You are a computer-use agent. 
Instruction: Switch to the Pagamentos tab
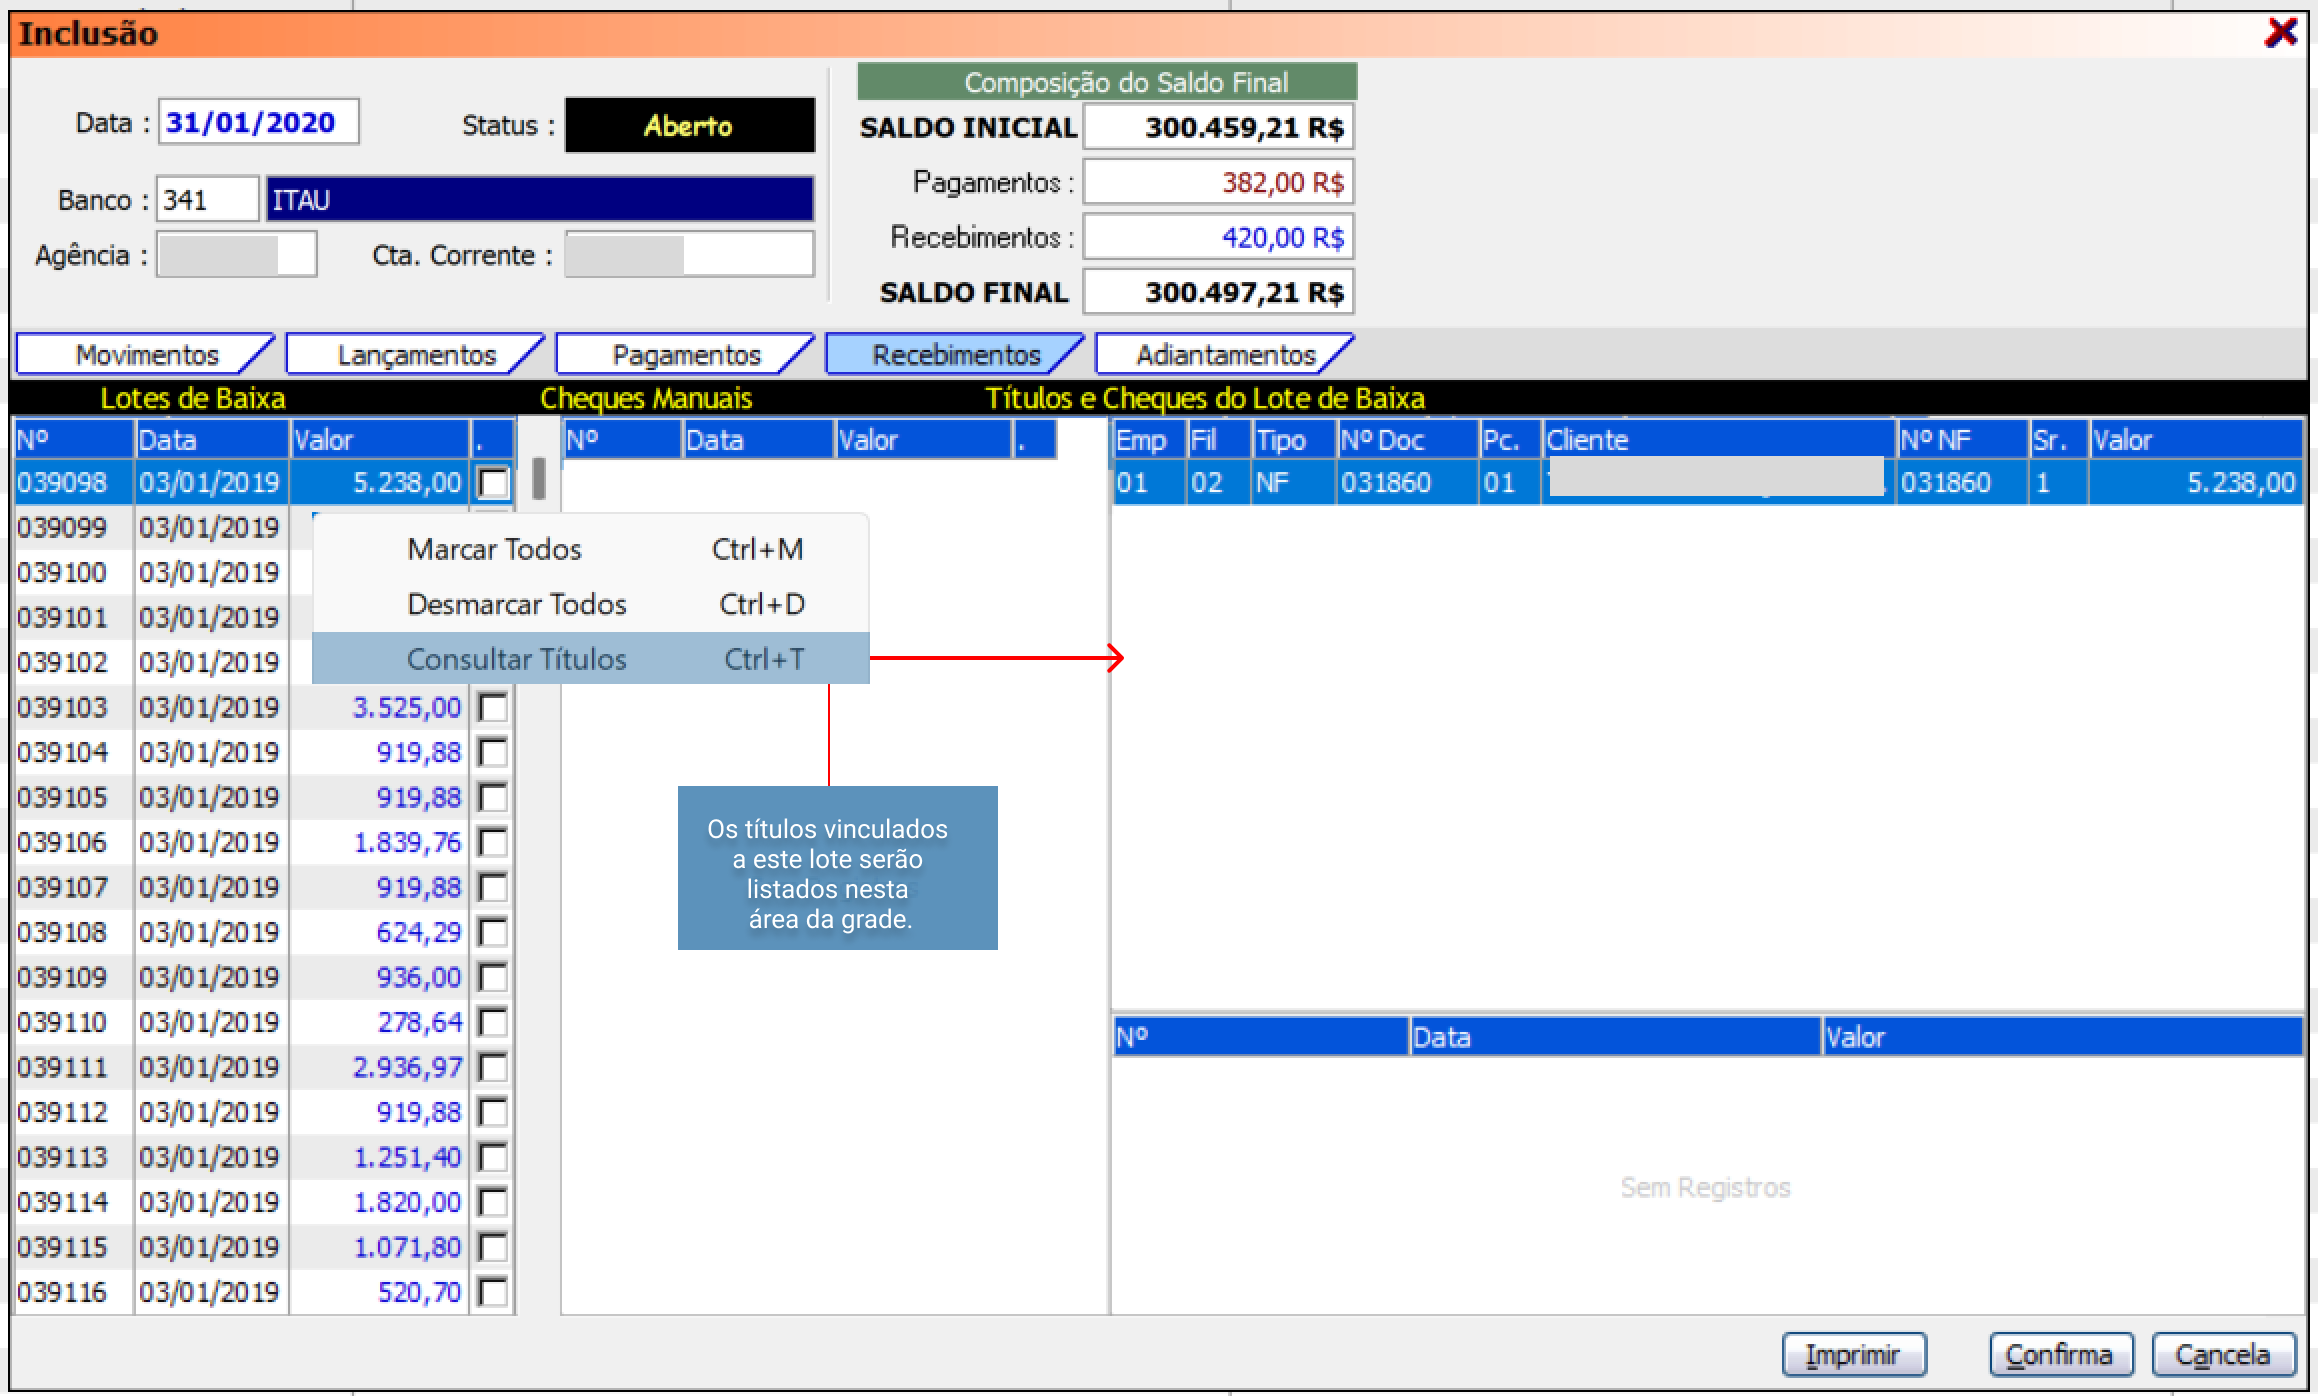[686, 355]
